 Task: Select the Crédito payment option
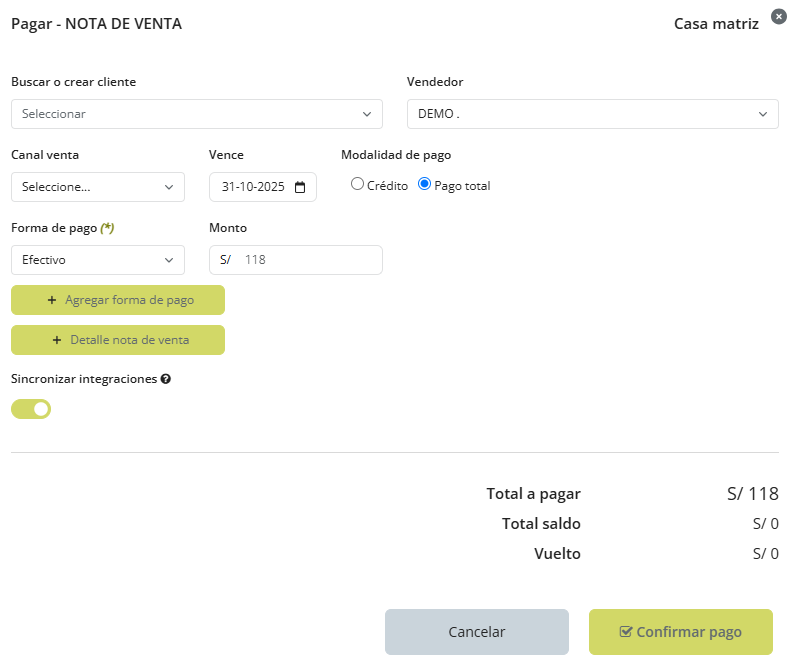click(357, 184)
